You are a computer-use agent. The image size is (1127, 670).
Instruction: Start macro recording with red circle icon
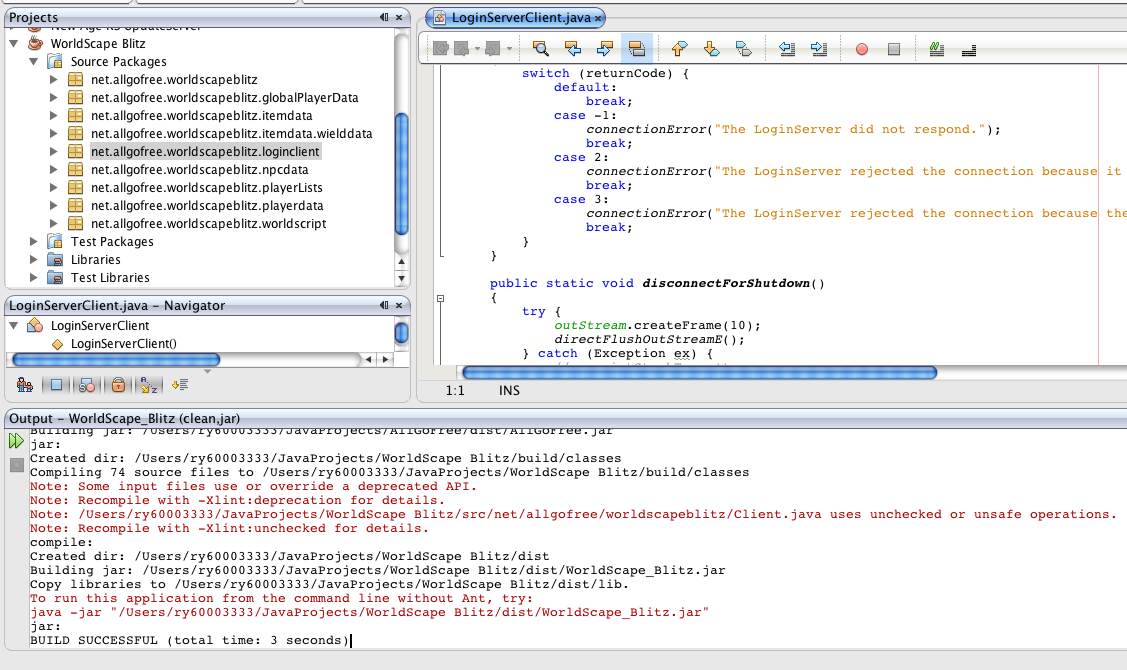862,49
